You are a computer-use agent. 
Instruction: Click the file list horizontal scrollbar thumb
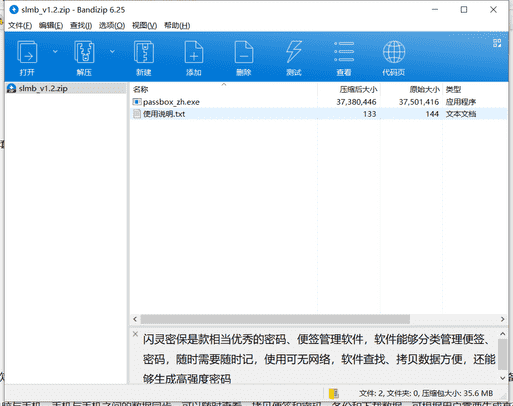click(275, 319)
